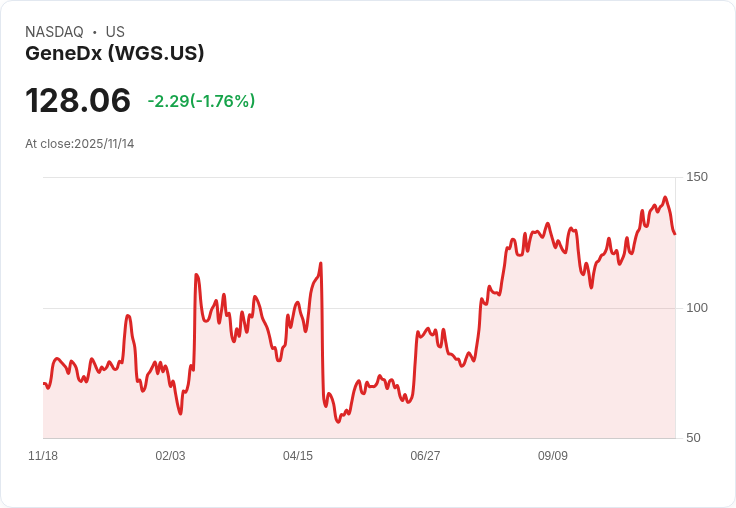Click the rightmost end of price line
The image size is (736, 508).
[x=675, y=234]
